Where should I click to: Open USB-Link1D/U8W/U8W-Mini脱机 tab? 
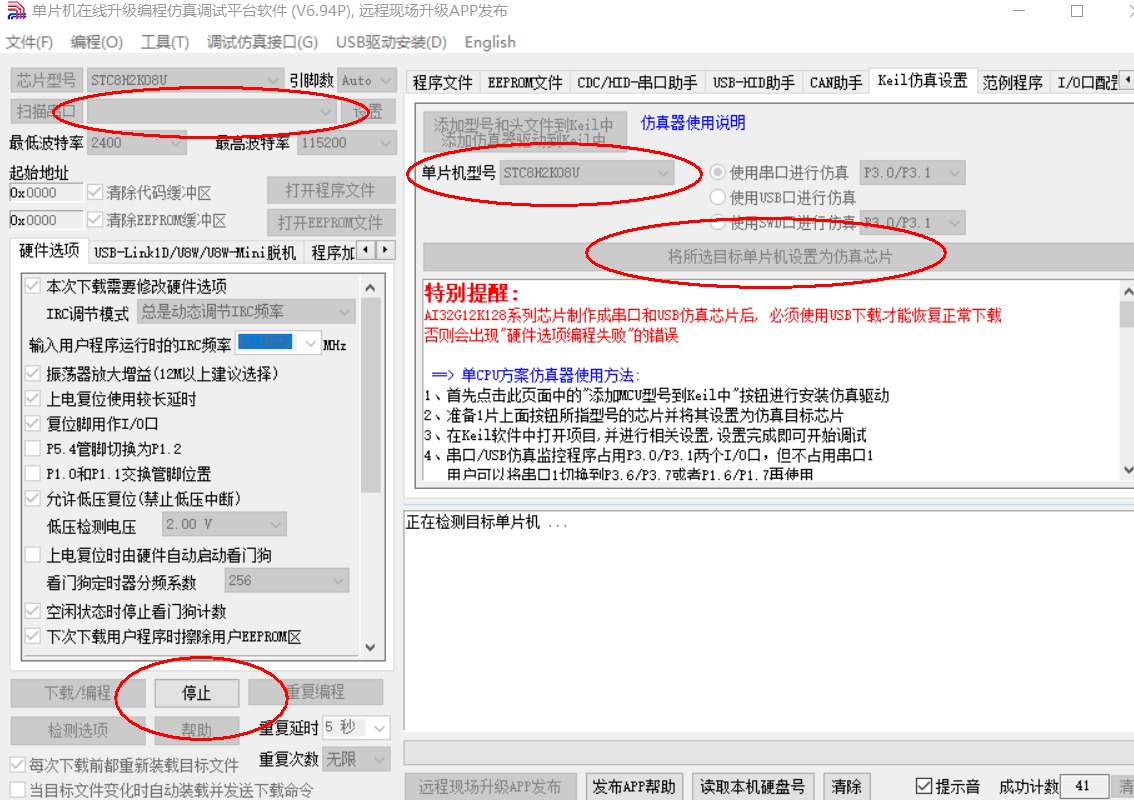[x=195, y=252]
